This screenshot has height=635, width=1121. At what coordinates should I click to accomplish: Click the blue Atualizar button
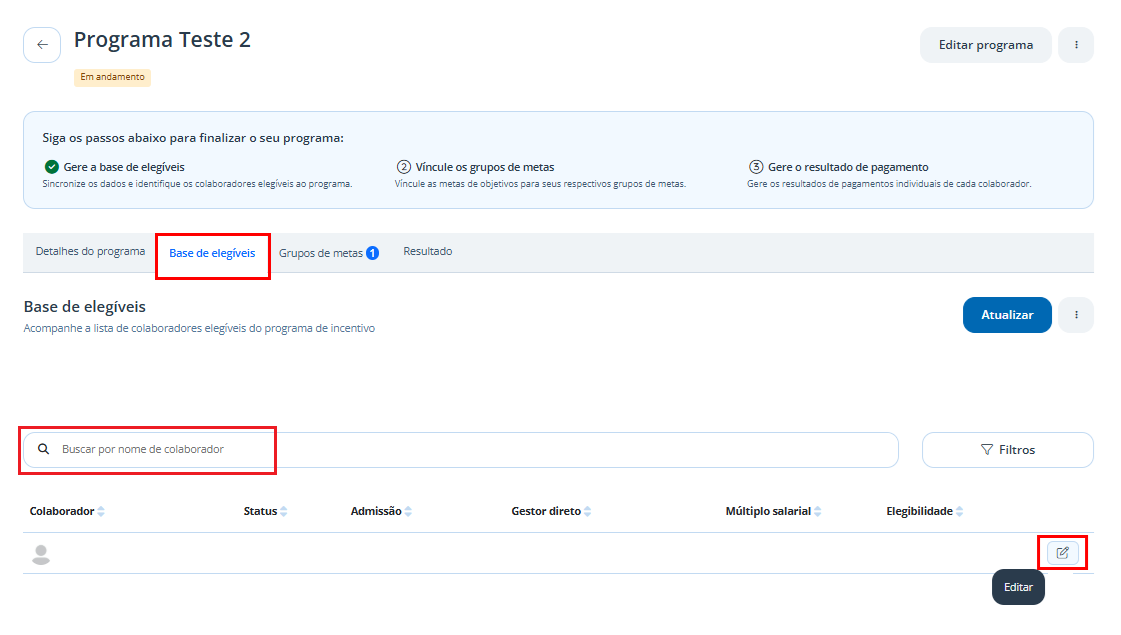click(x=1007, y=315)
